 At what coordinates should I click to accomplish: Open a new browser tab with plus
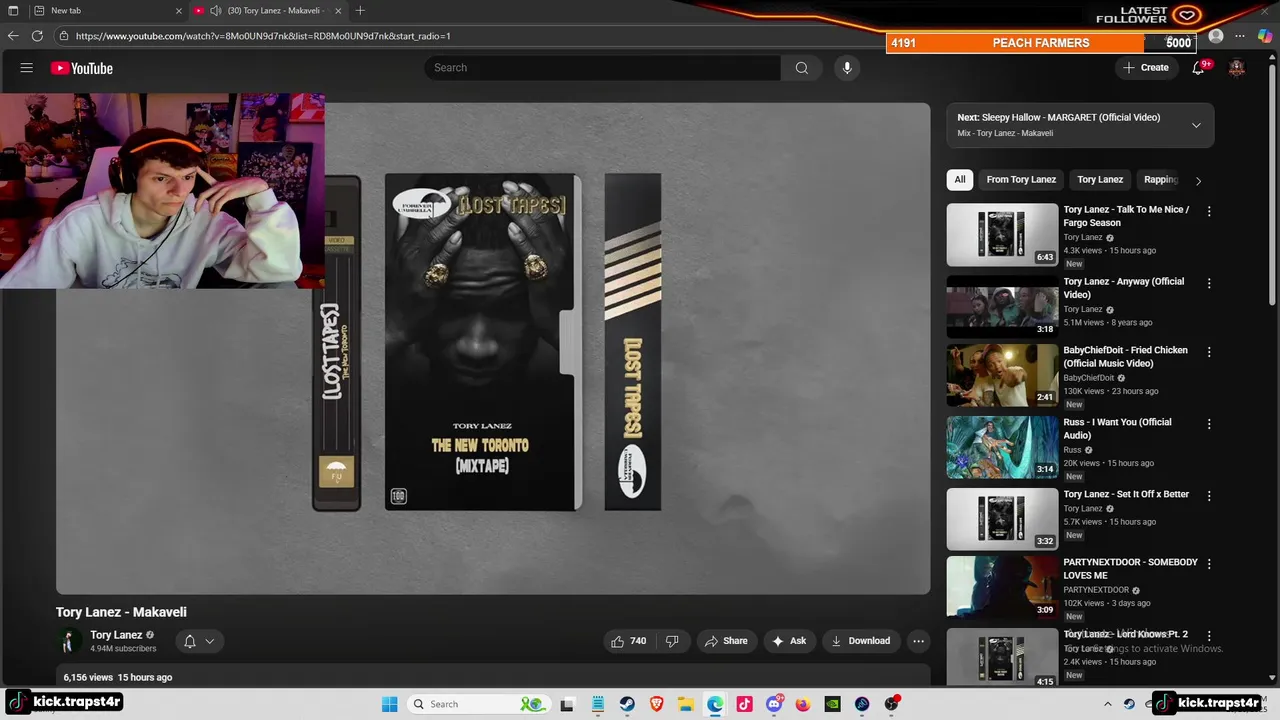(360, 10)
